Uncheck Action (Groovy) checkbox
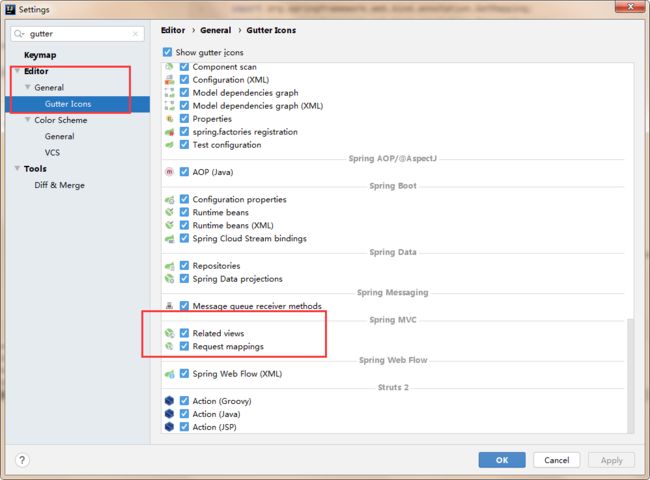This screenshot has width=650, height=480. (x=184, y=401)
